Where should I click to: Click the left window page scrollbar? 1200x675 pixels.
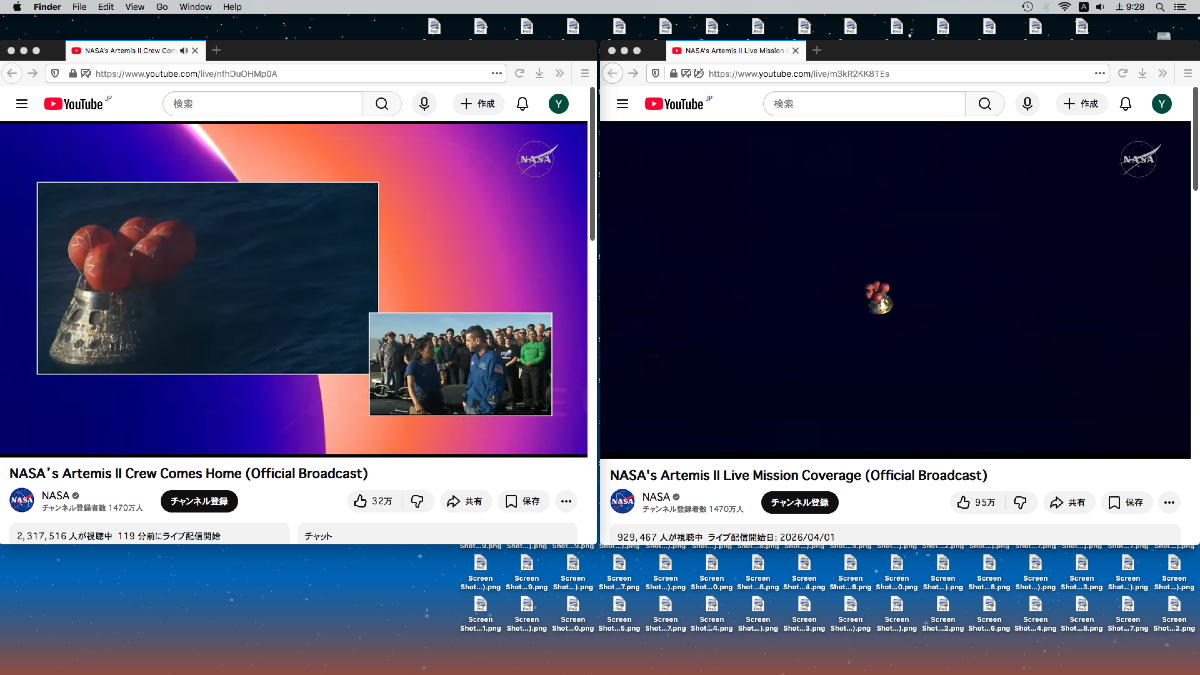pyautogui.click(x=592, y=165)
